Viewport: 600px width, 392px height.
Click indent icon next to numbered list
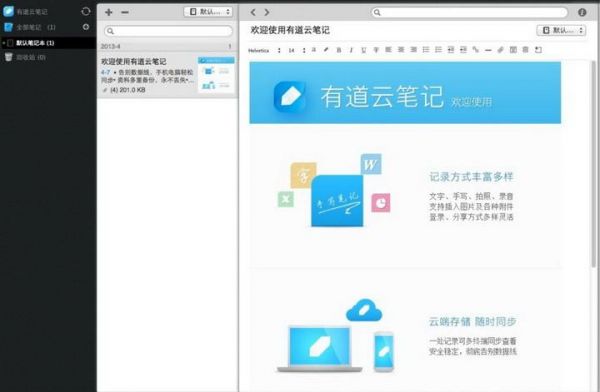point(451,50)
